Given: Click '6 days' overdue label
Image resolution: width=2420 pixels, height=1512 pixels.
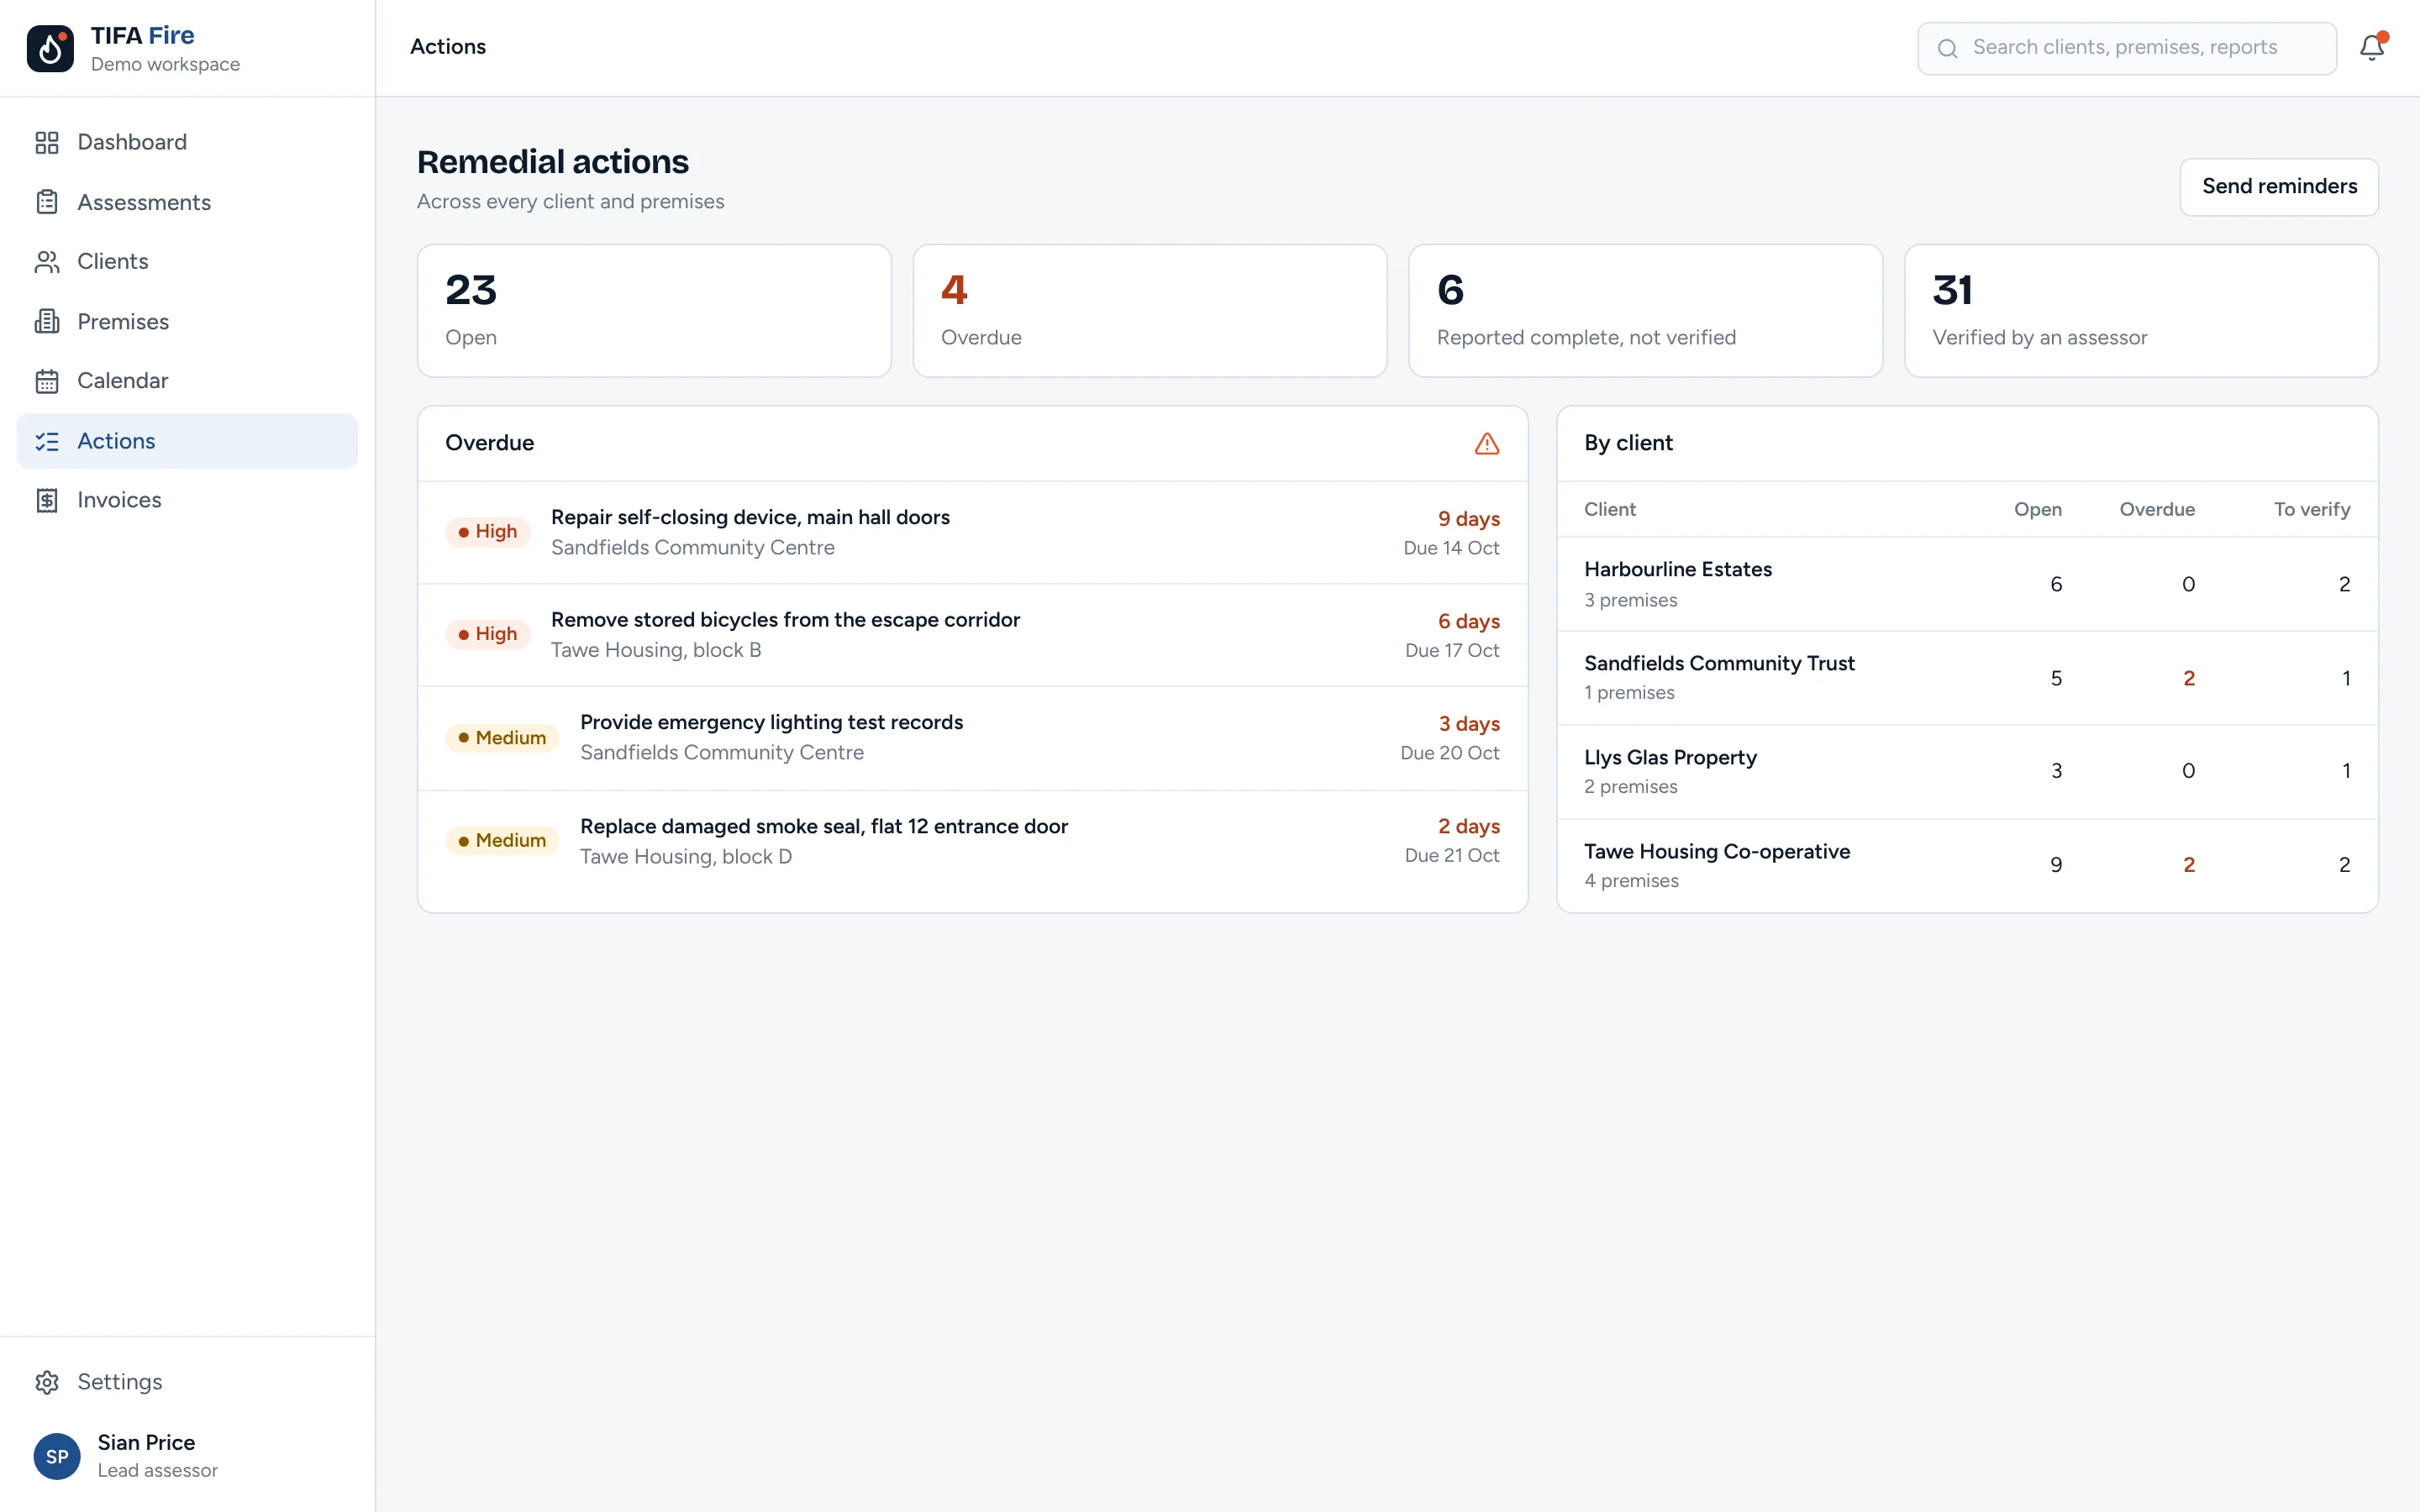Looking at the screenshot, I should 1468,621.
